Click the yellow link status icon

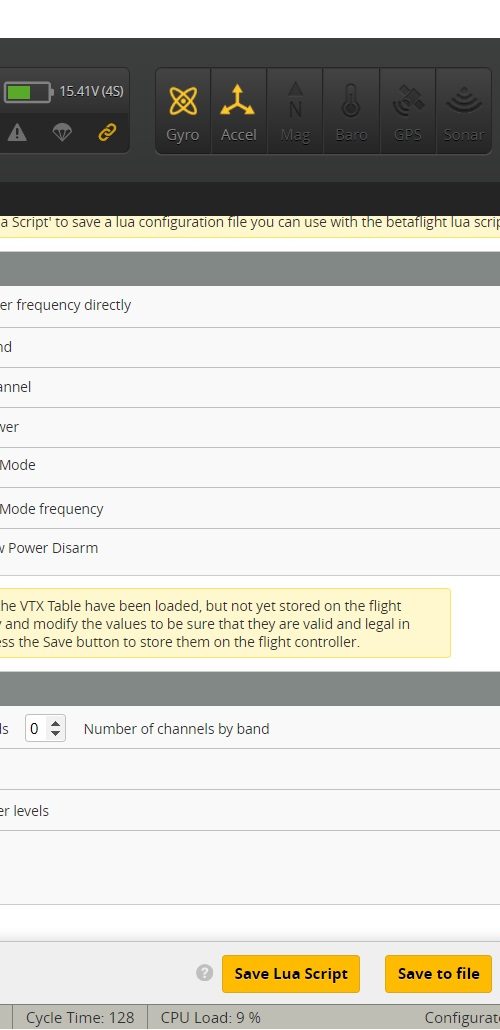[x=106, y=133]
